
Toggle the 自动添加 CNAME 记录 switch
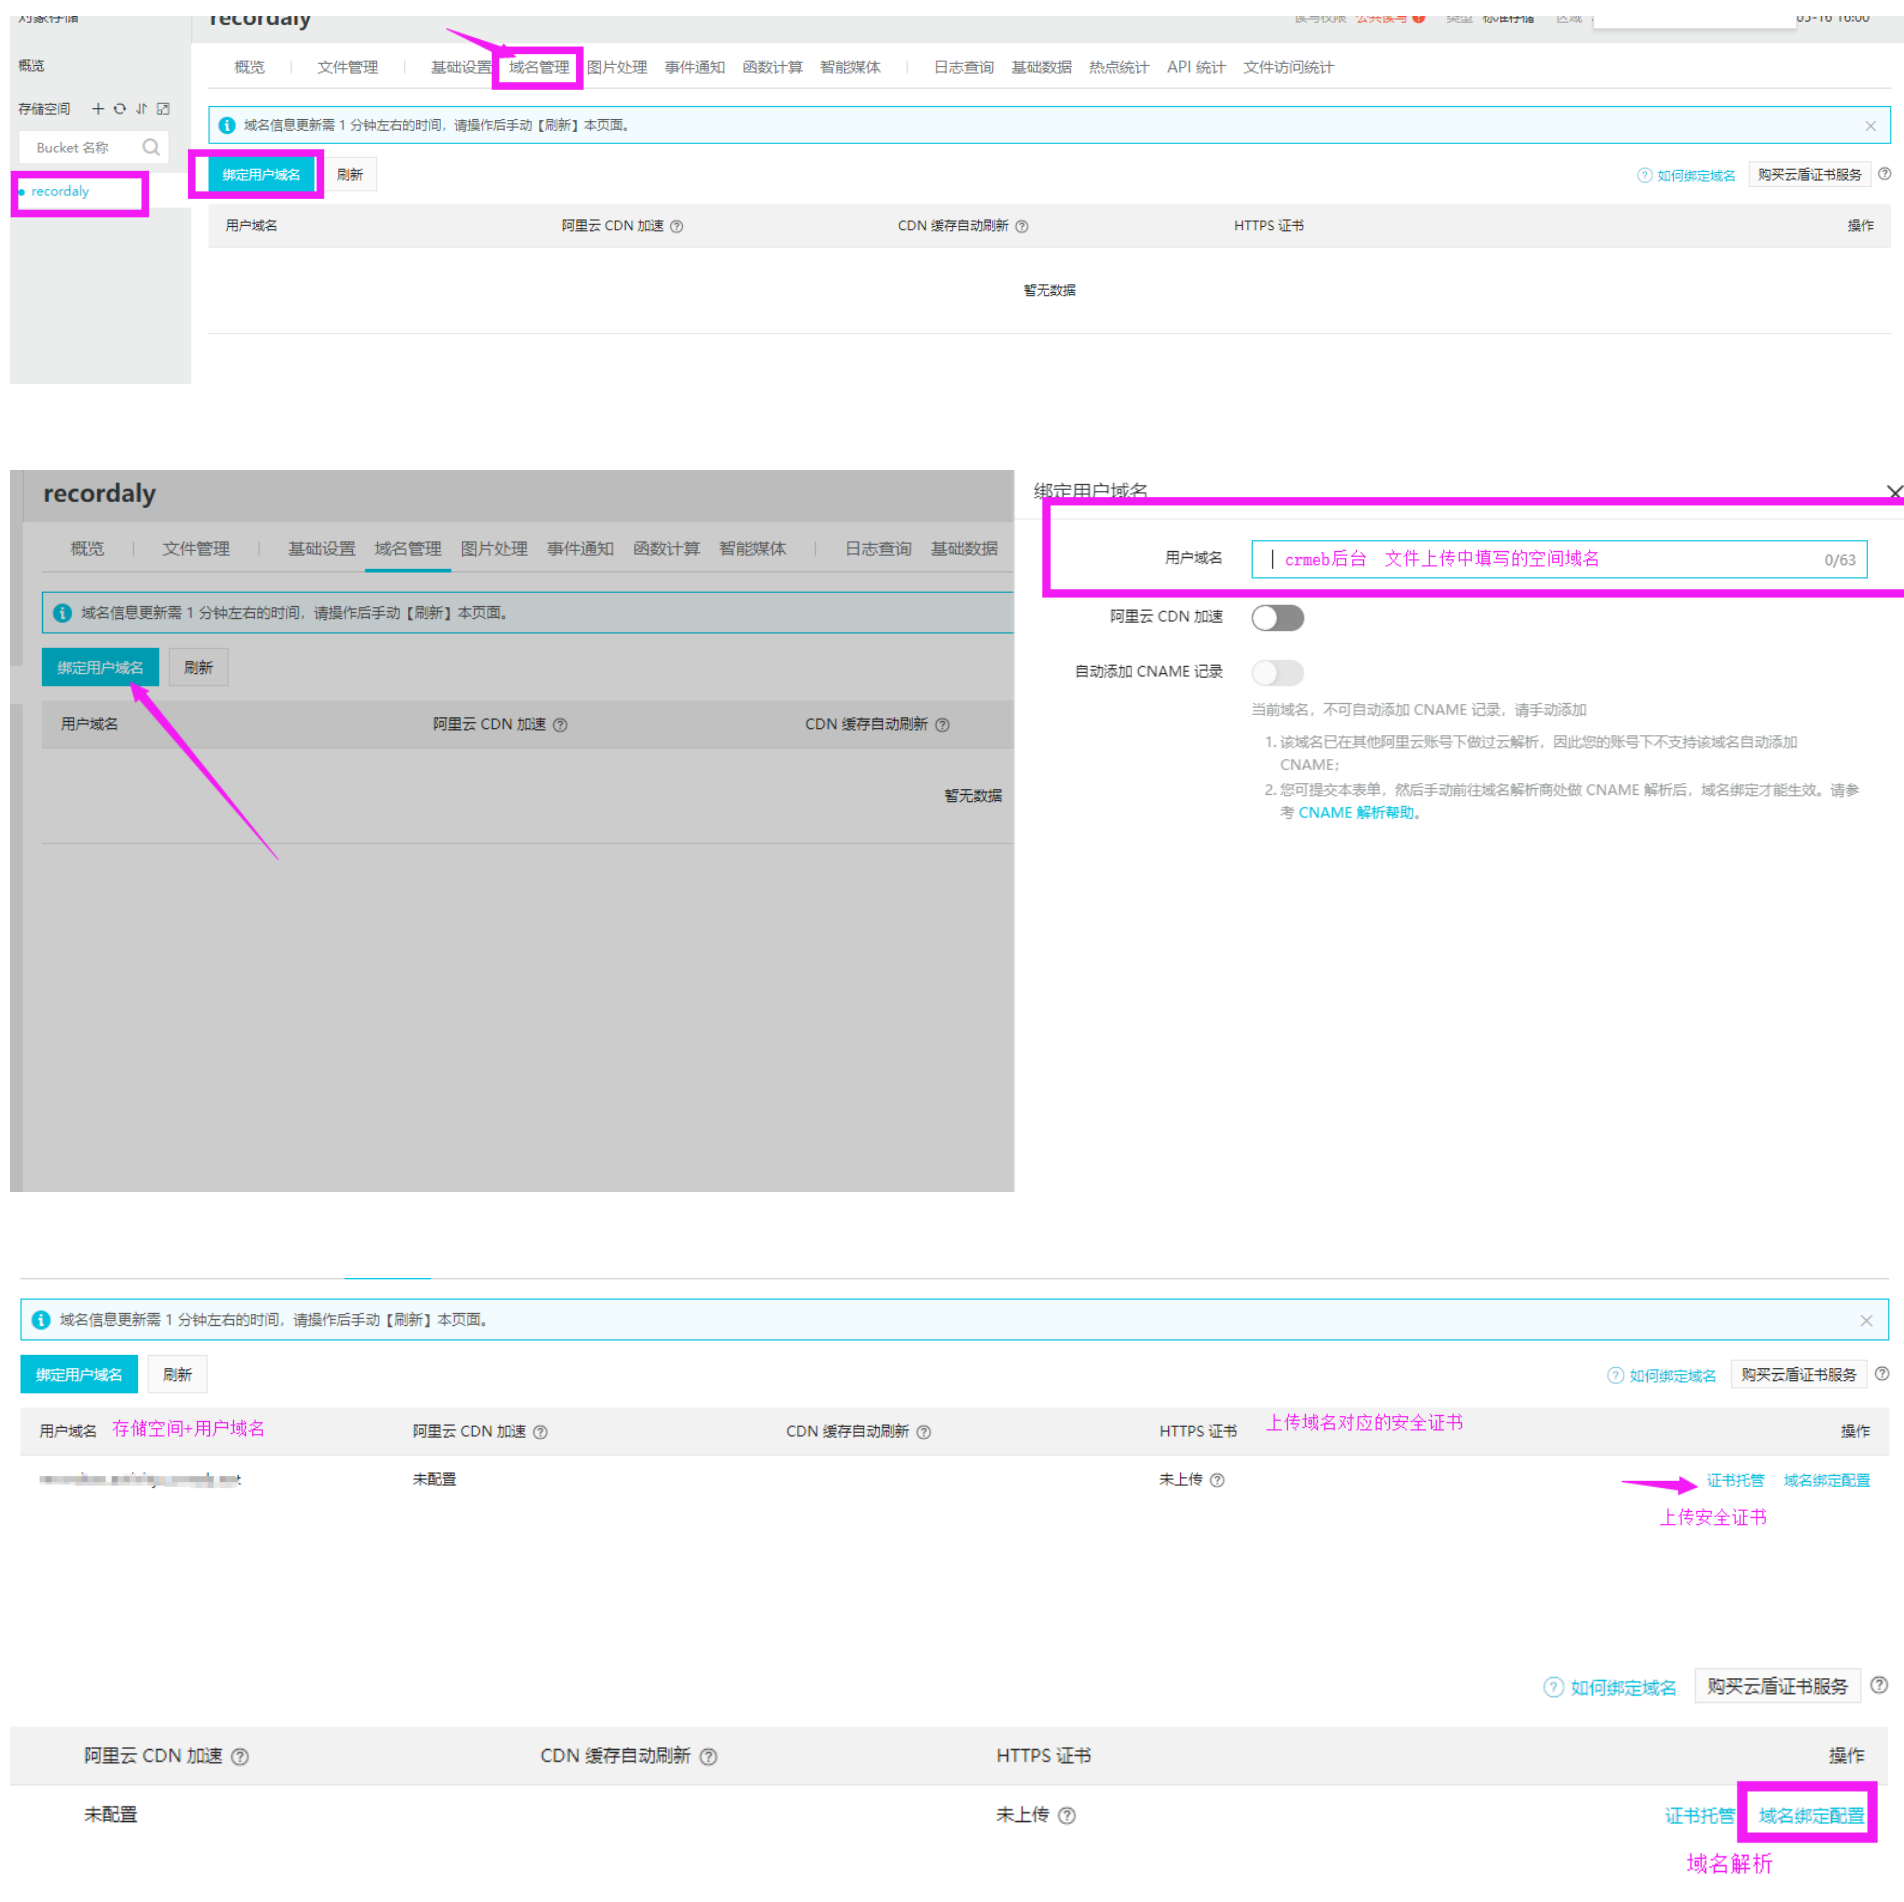click(1277, 673)
